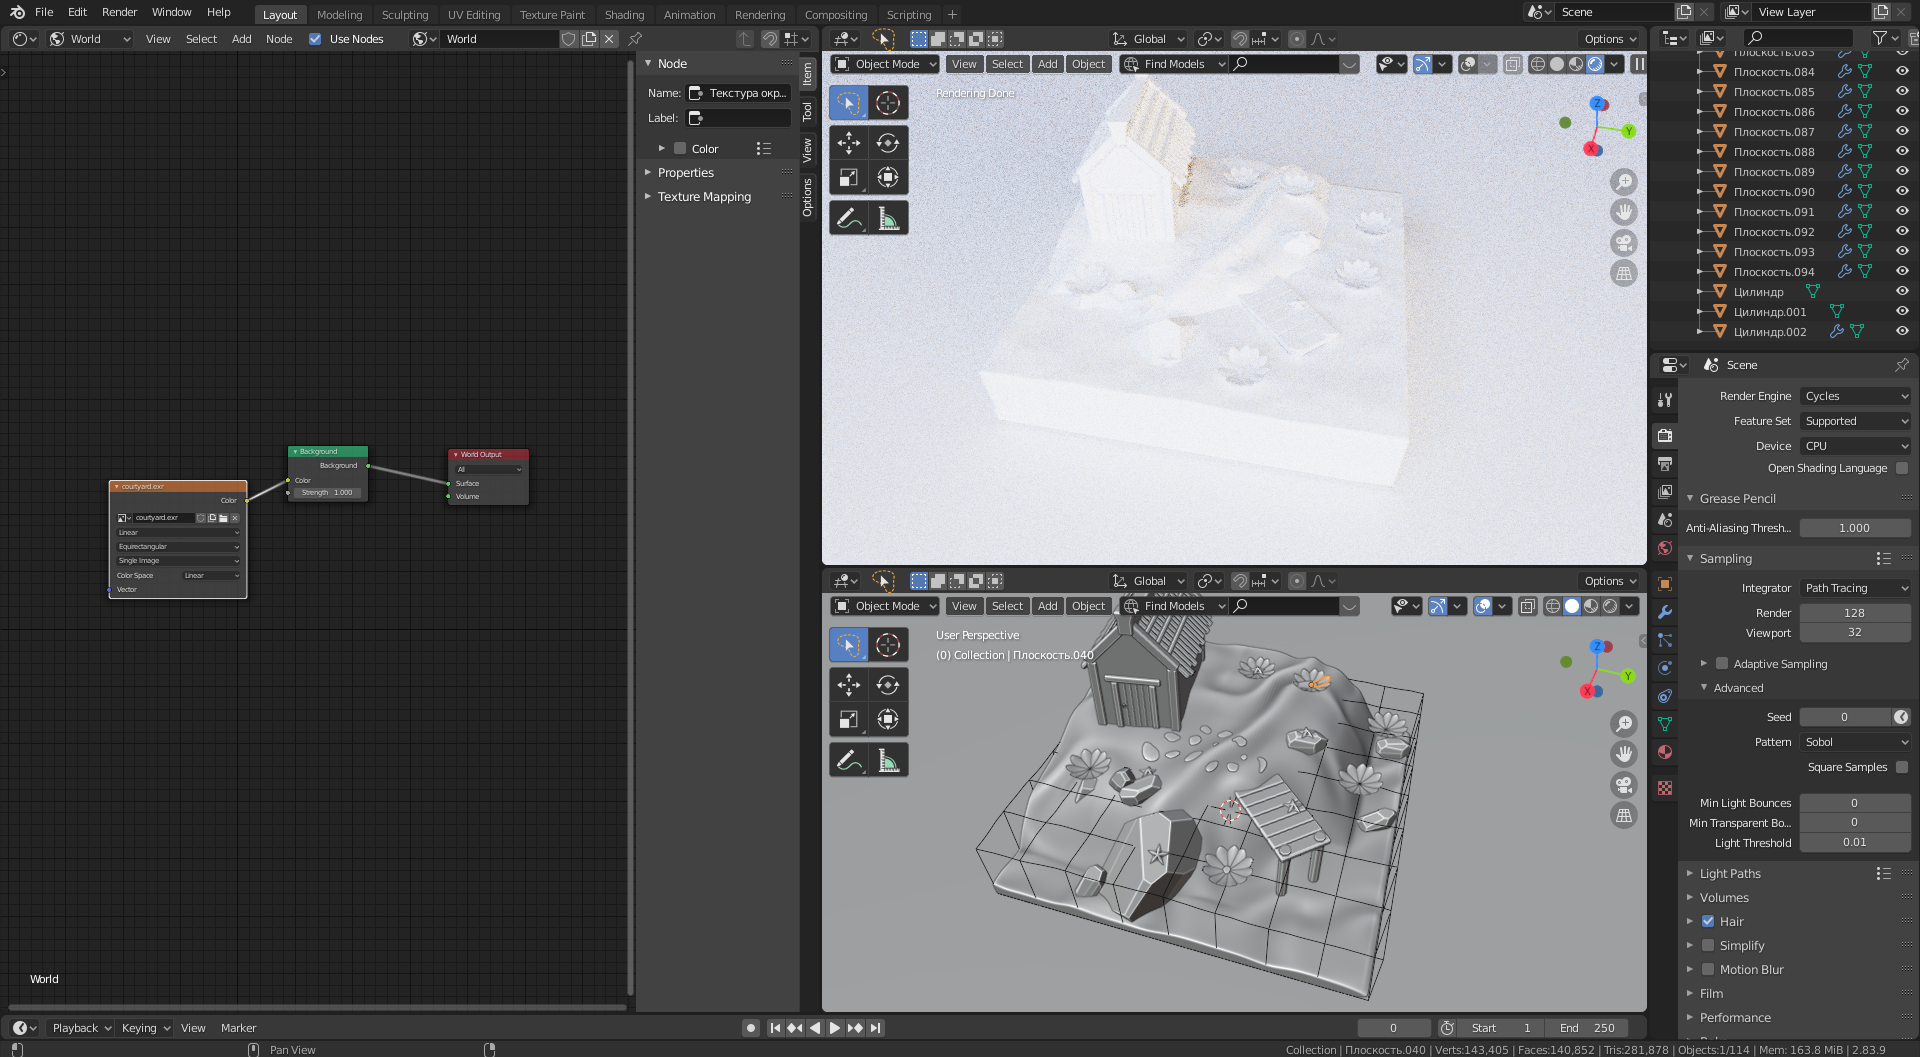Switch to Compositing workspace tab
Viewport: 1920px width, 1057px height.
pyautogui.click(x=836, y=15)
